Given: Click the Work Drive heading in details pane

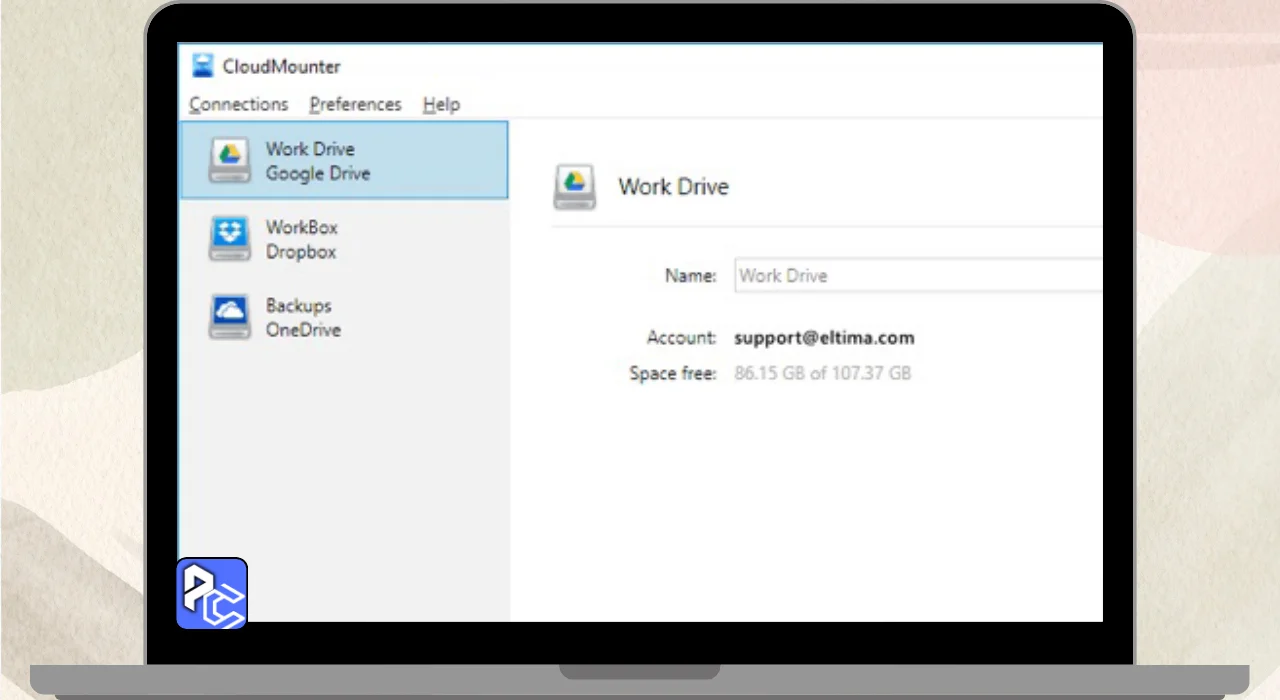Looking at the screenshot, I should [674, 187].
